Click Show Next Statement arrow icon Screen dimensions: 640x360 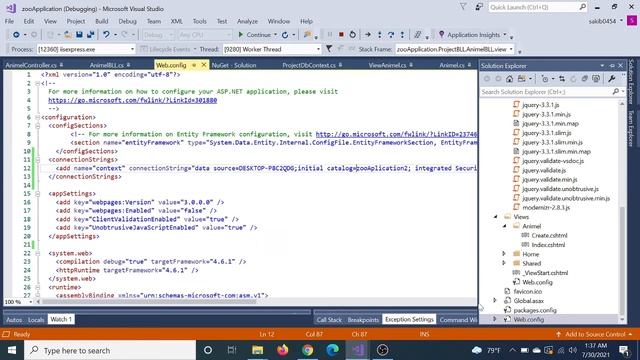(x=368, y=35)
